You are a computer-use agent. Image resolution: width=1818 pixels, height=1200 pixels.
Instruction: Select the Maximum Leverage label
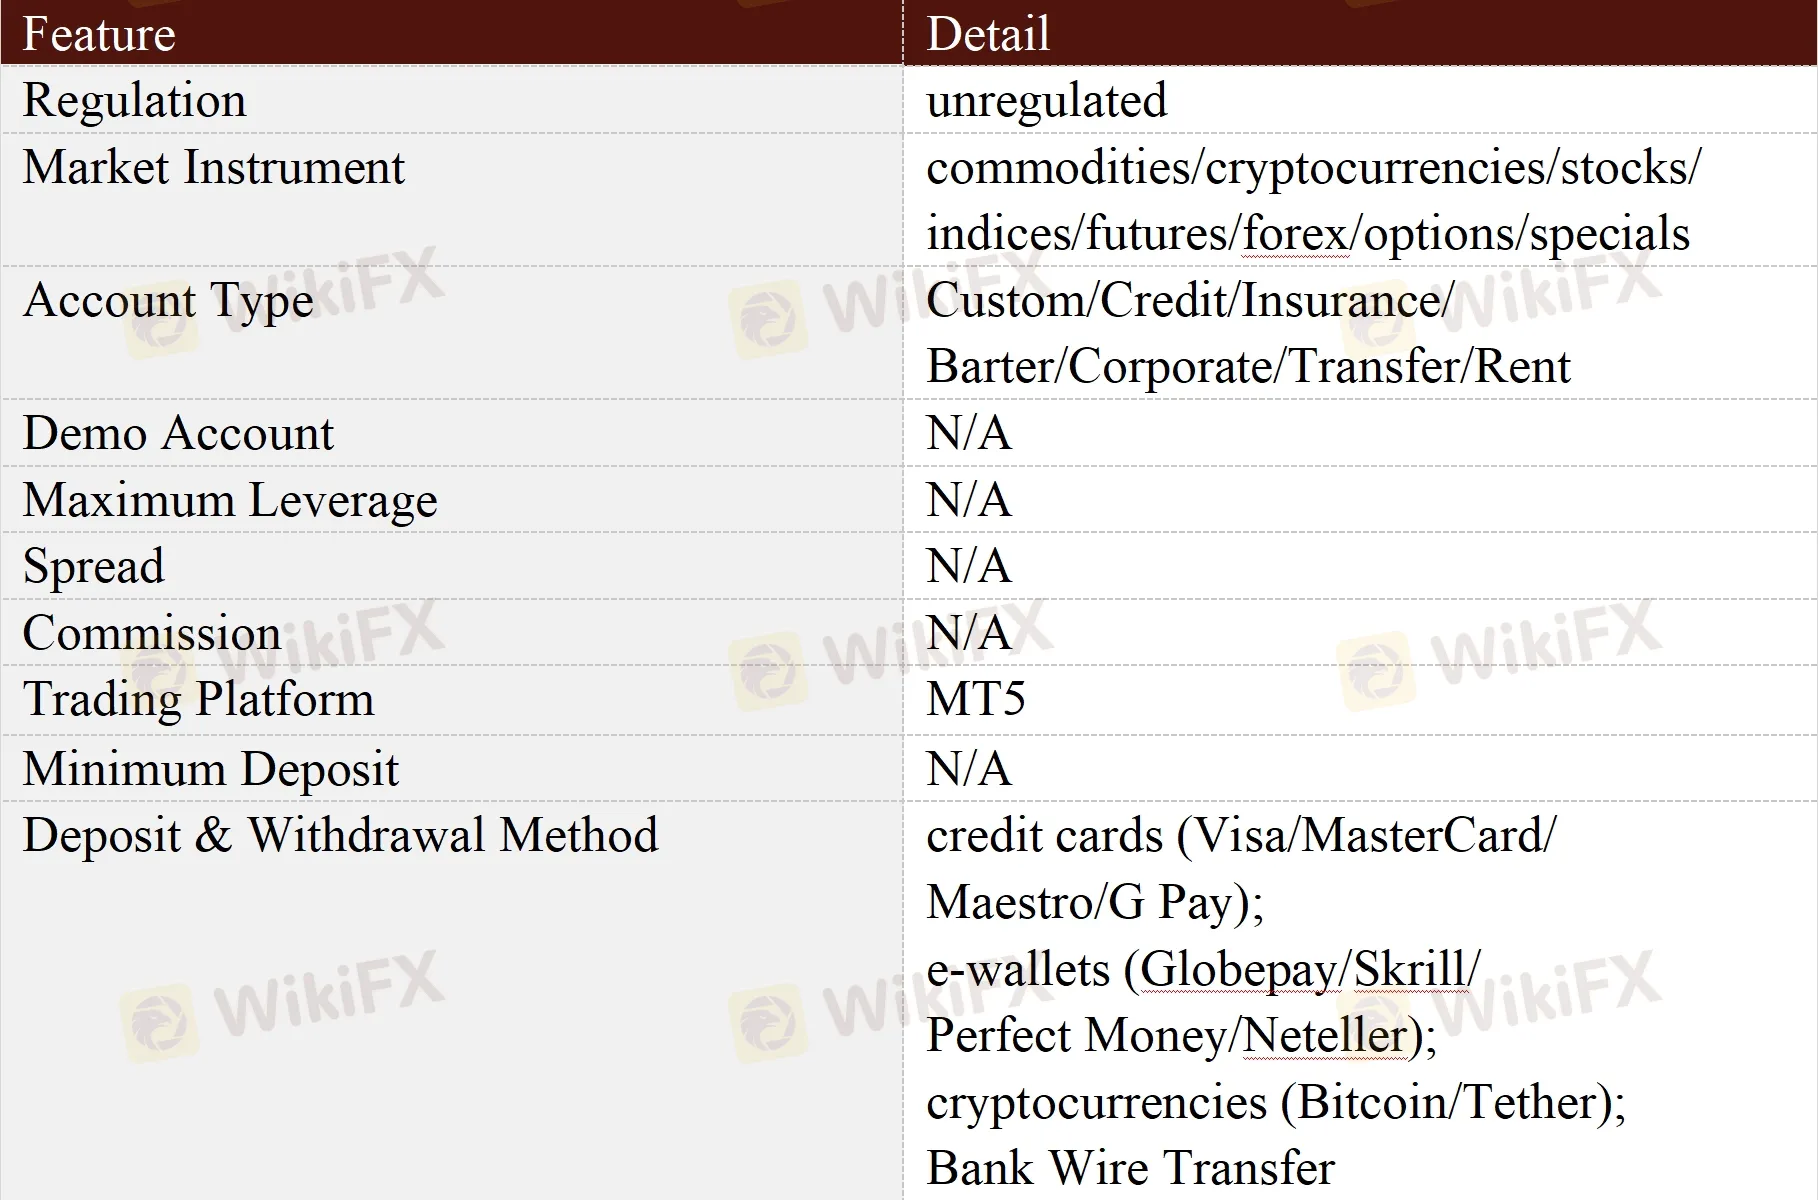tap(230, 500)
